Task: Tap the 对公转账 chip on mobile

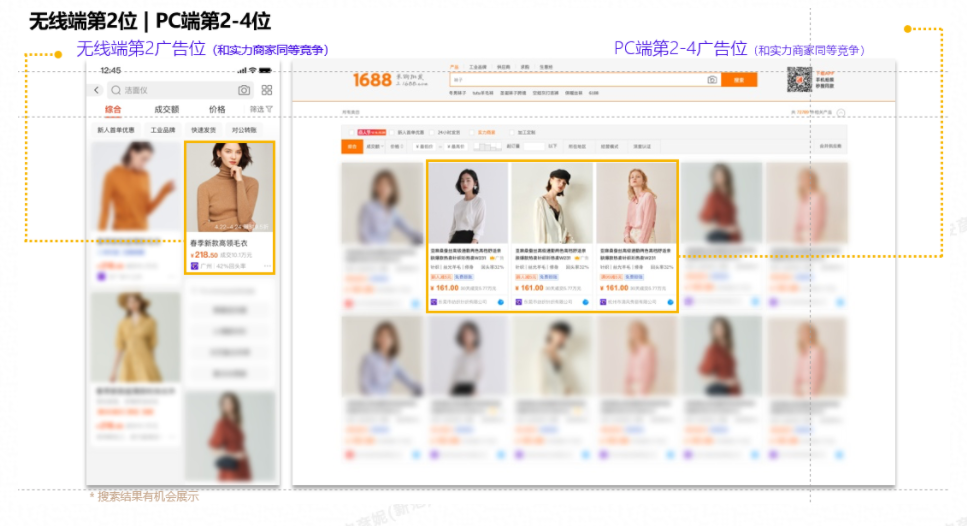Action: point(244,130)
